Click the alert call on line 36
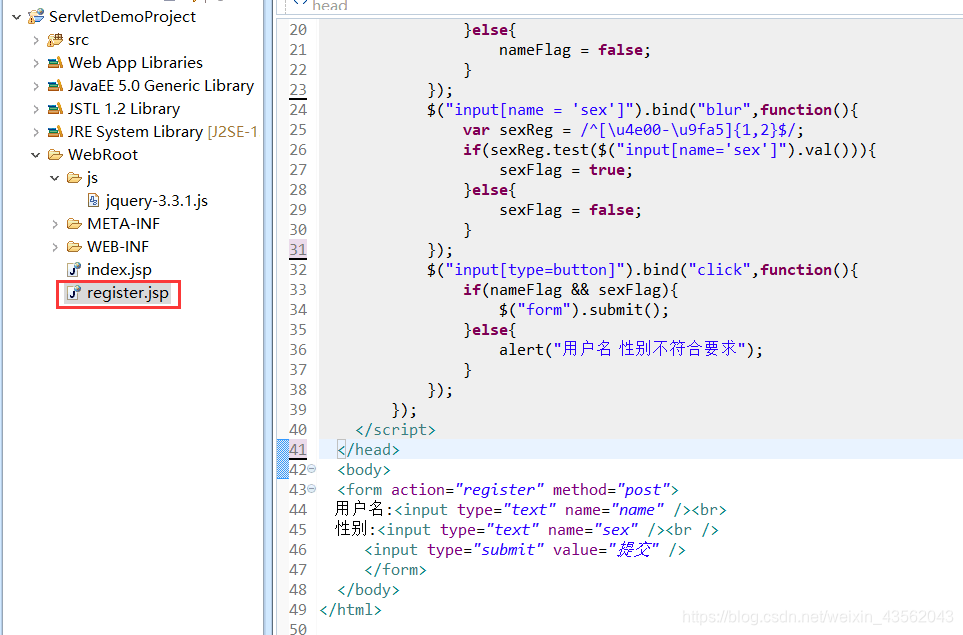The image size is (963, 635). 631,349
